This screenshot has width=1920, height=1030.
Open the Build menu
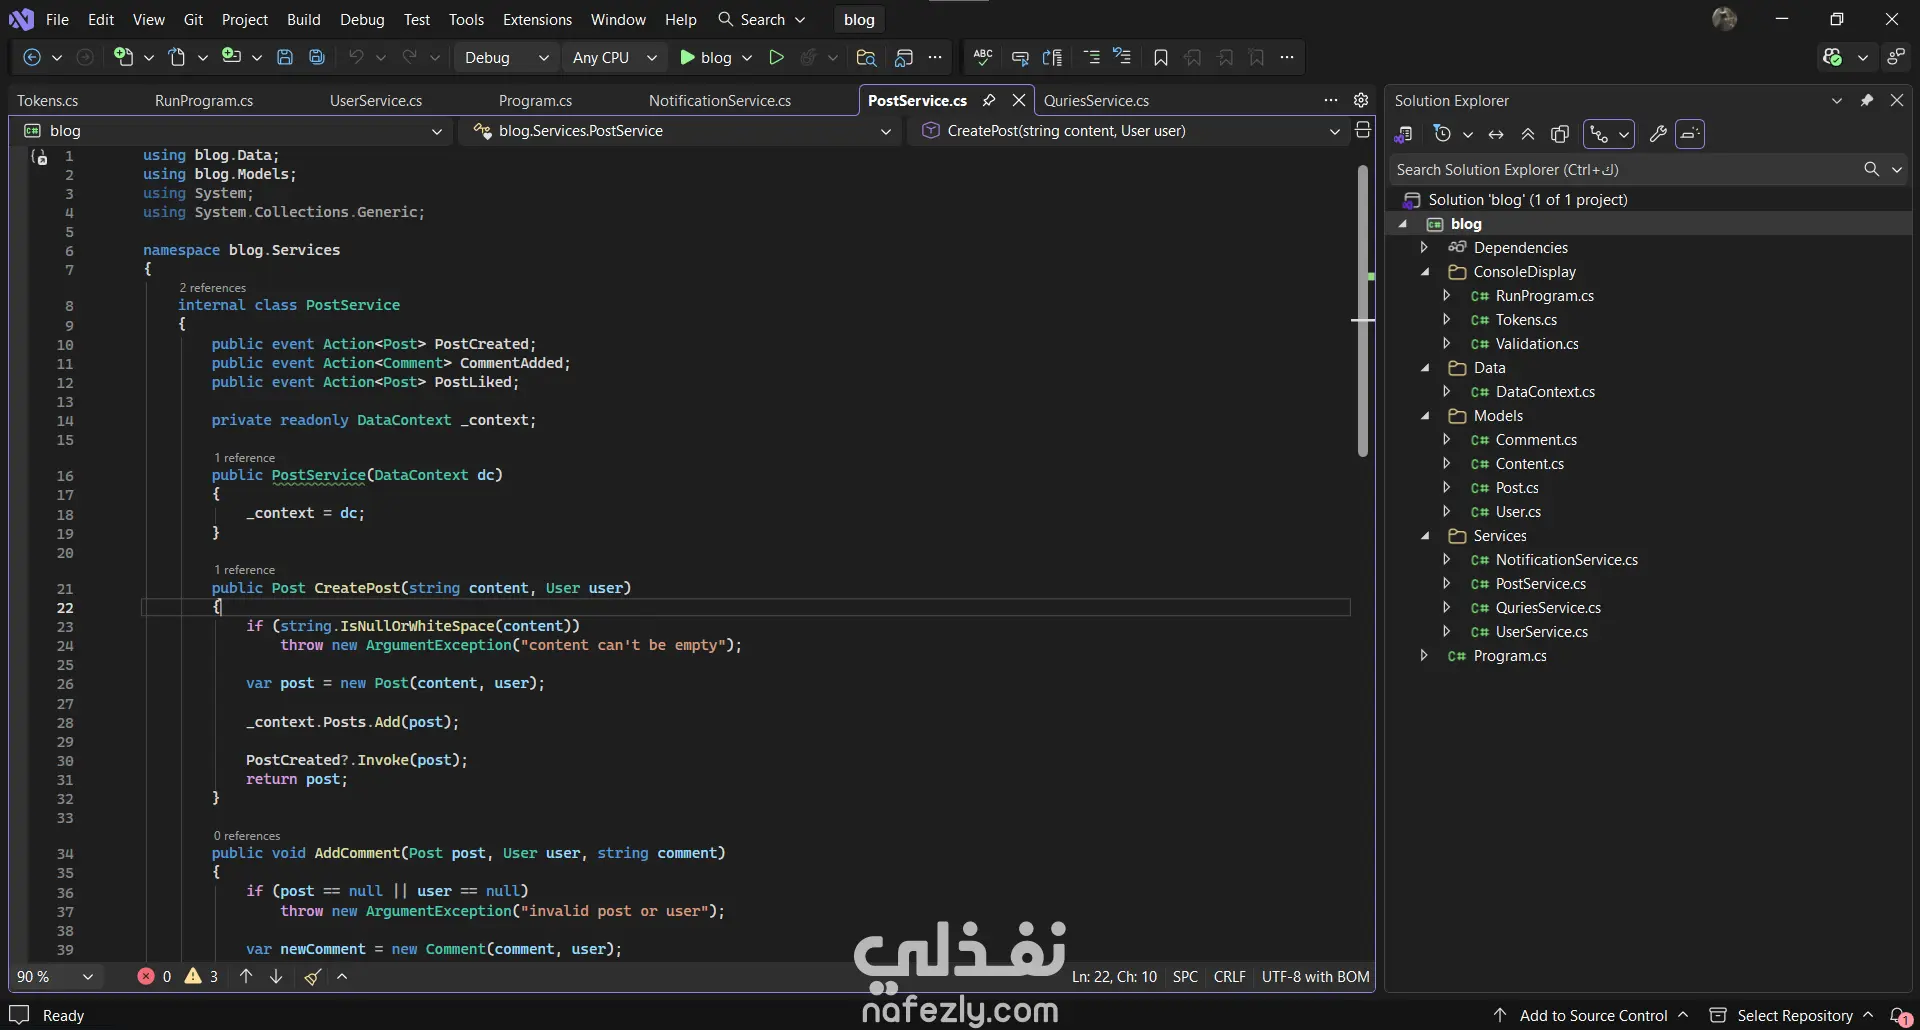coord(304,20)
